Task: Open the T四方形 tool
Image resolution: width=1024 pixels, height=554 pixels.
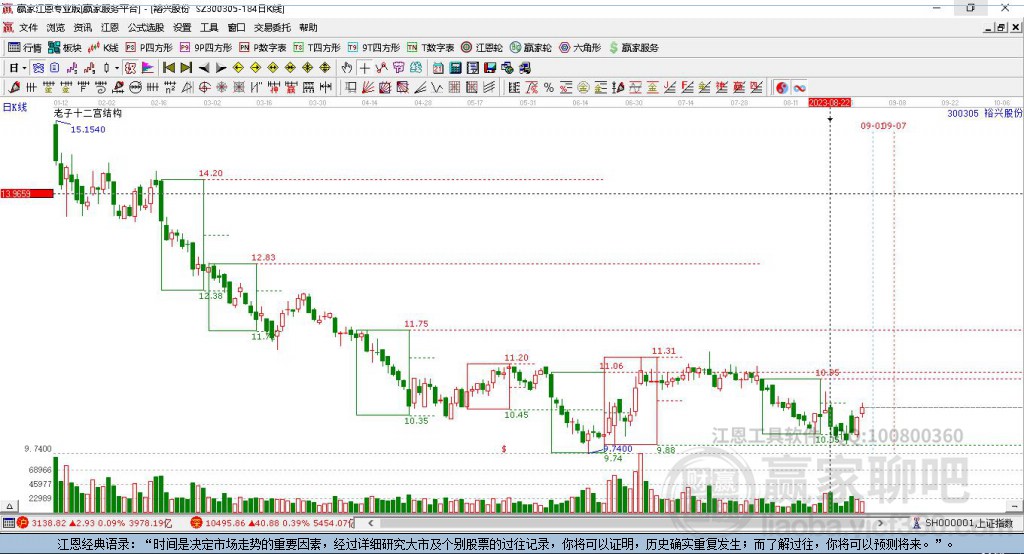Action: (x=317, y=47)
